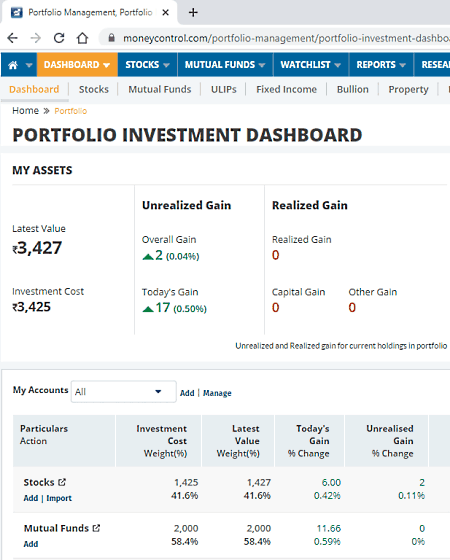Click the browser address bar URL
450x560 pixels.
(286, 38)
